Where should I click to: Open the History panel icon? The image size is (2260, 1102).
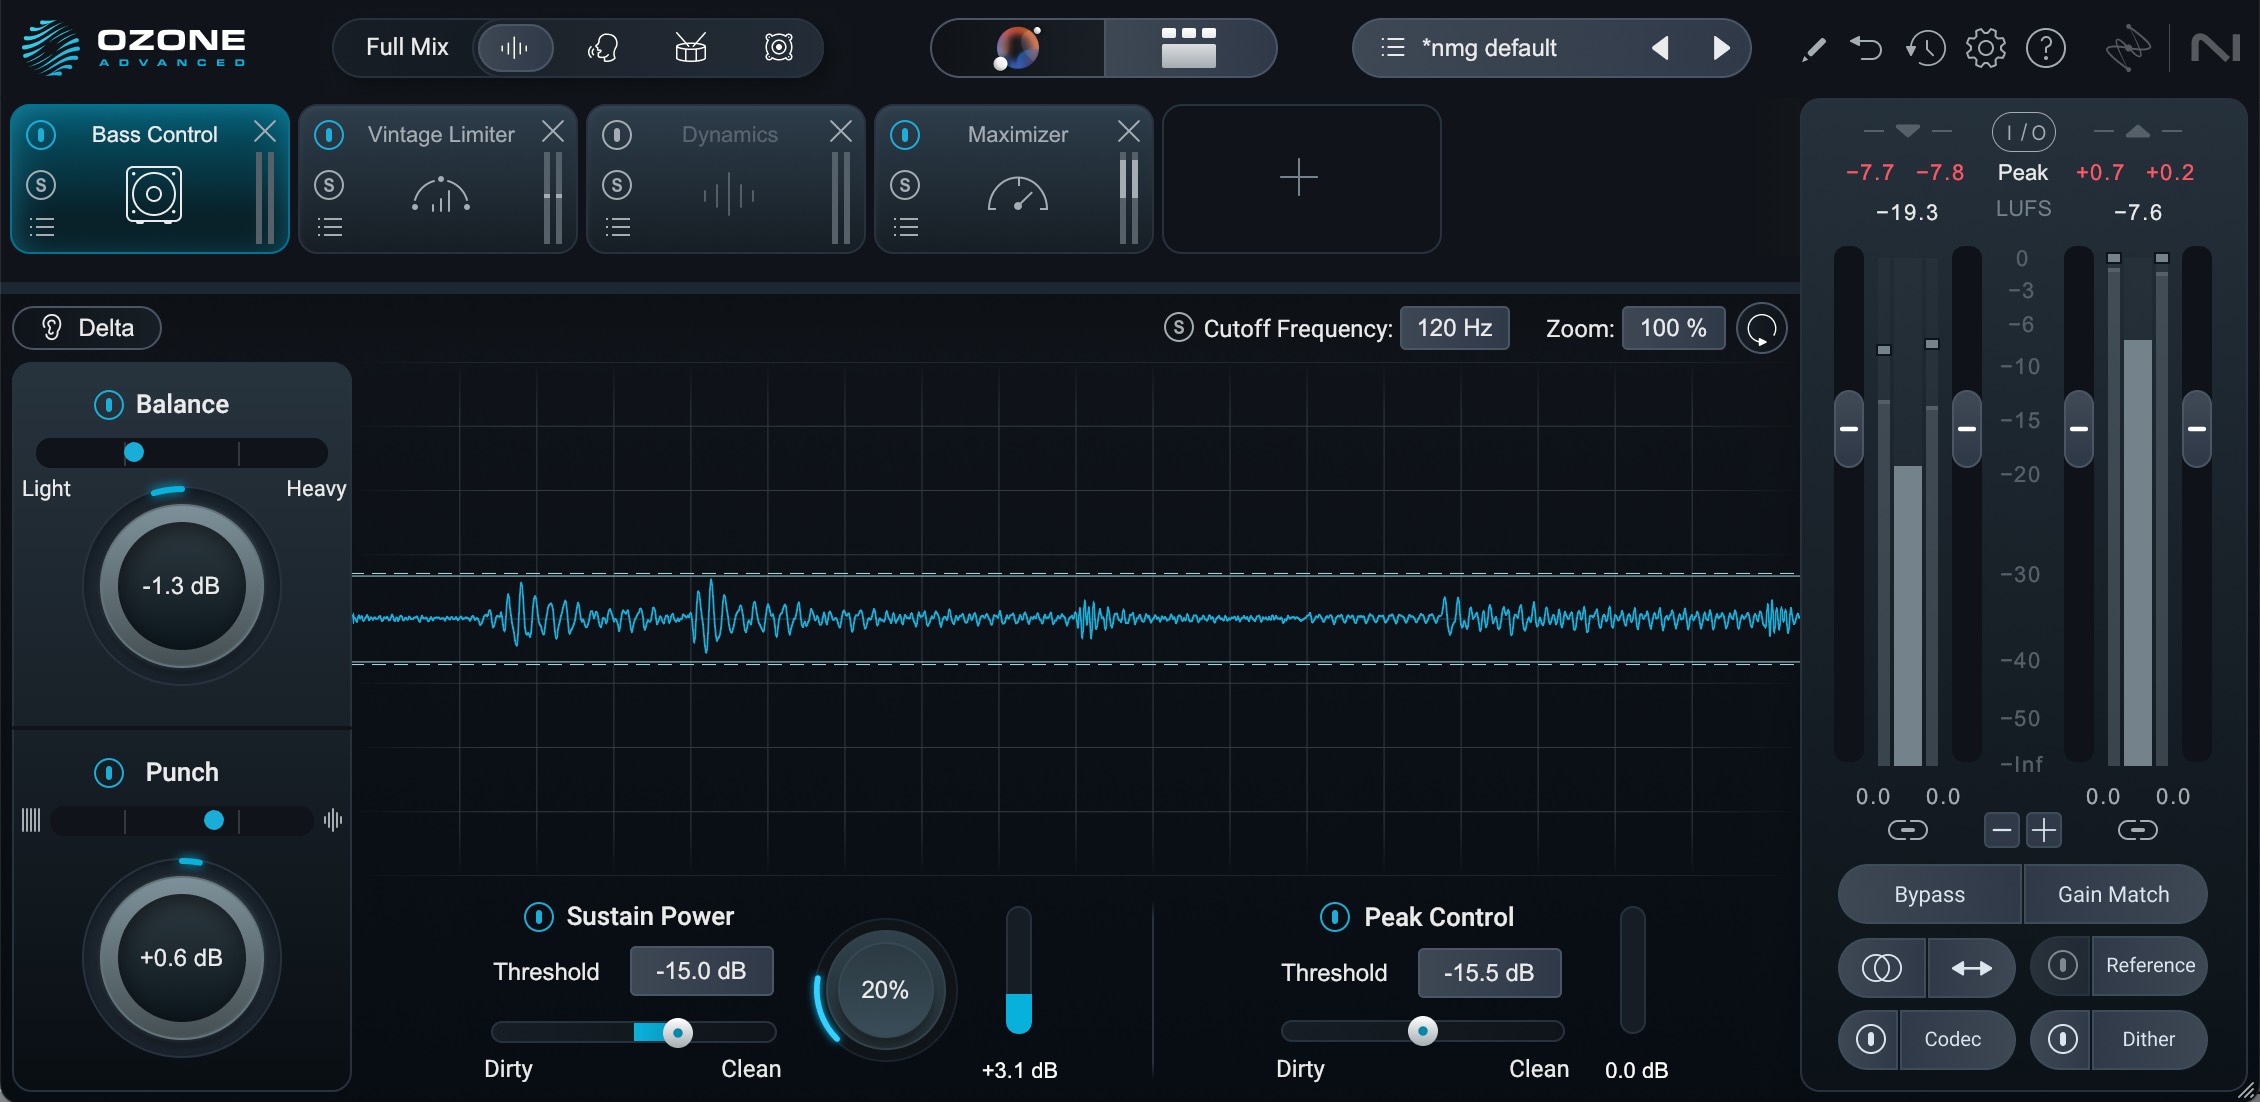(1926, 47)
